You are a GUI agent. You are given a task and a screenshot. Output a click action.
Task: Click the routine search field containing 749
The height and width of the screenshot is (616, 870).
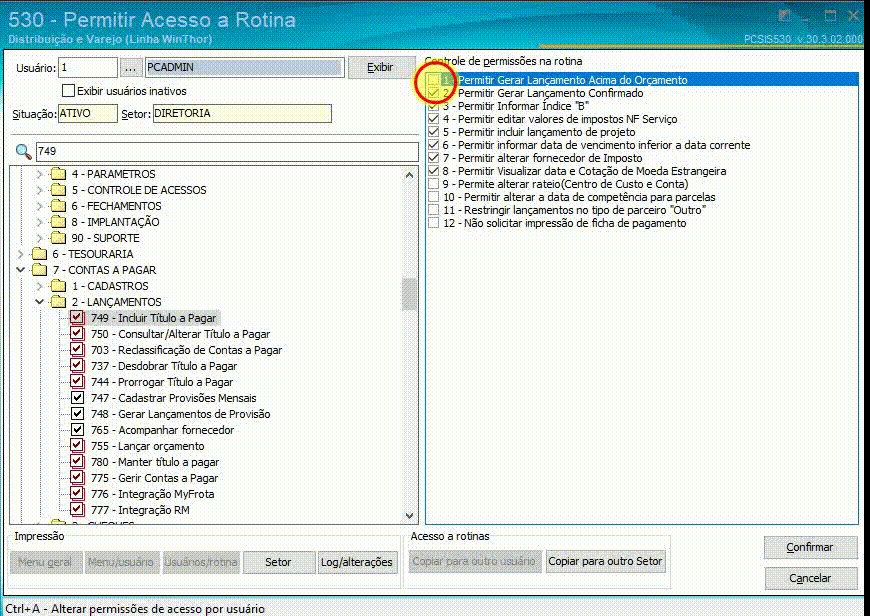(227, 152)
